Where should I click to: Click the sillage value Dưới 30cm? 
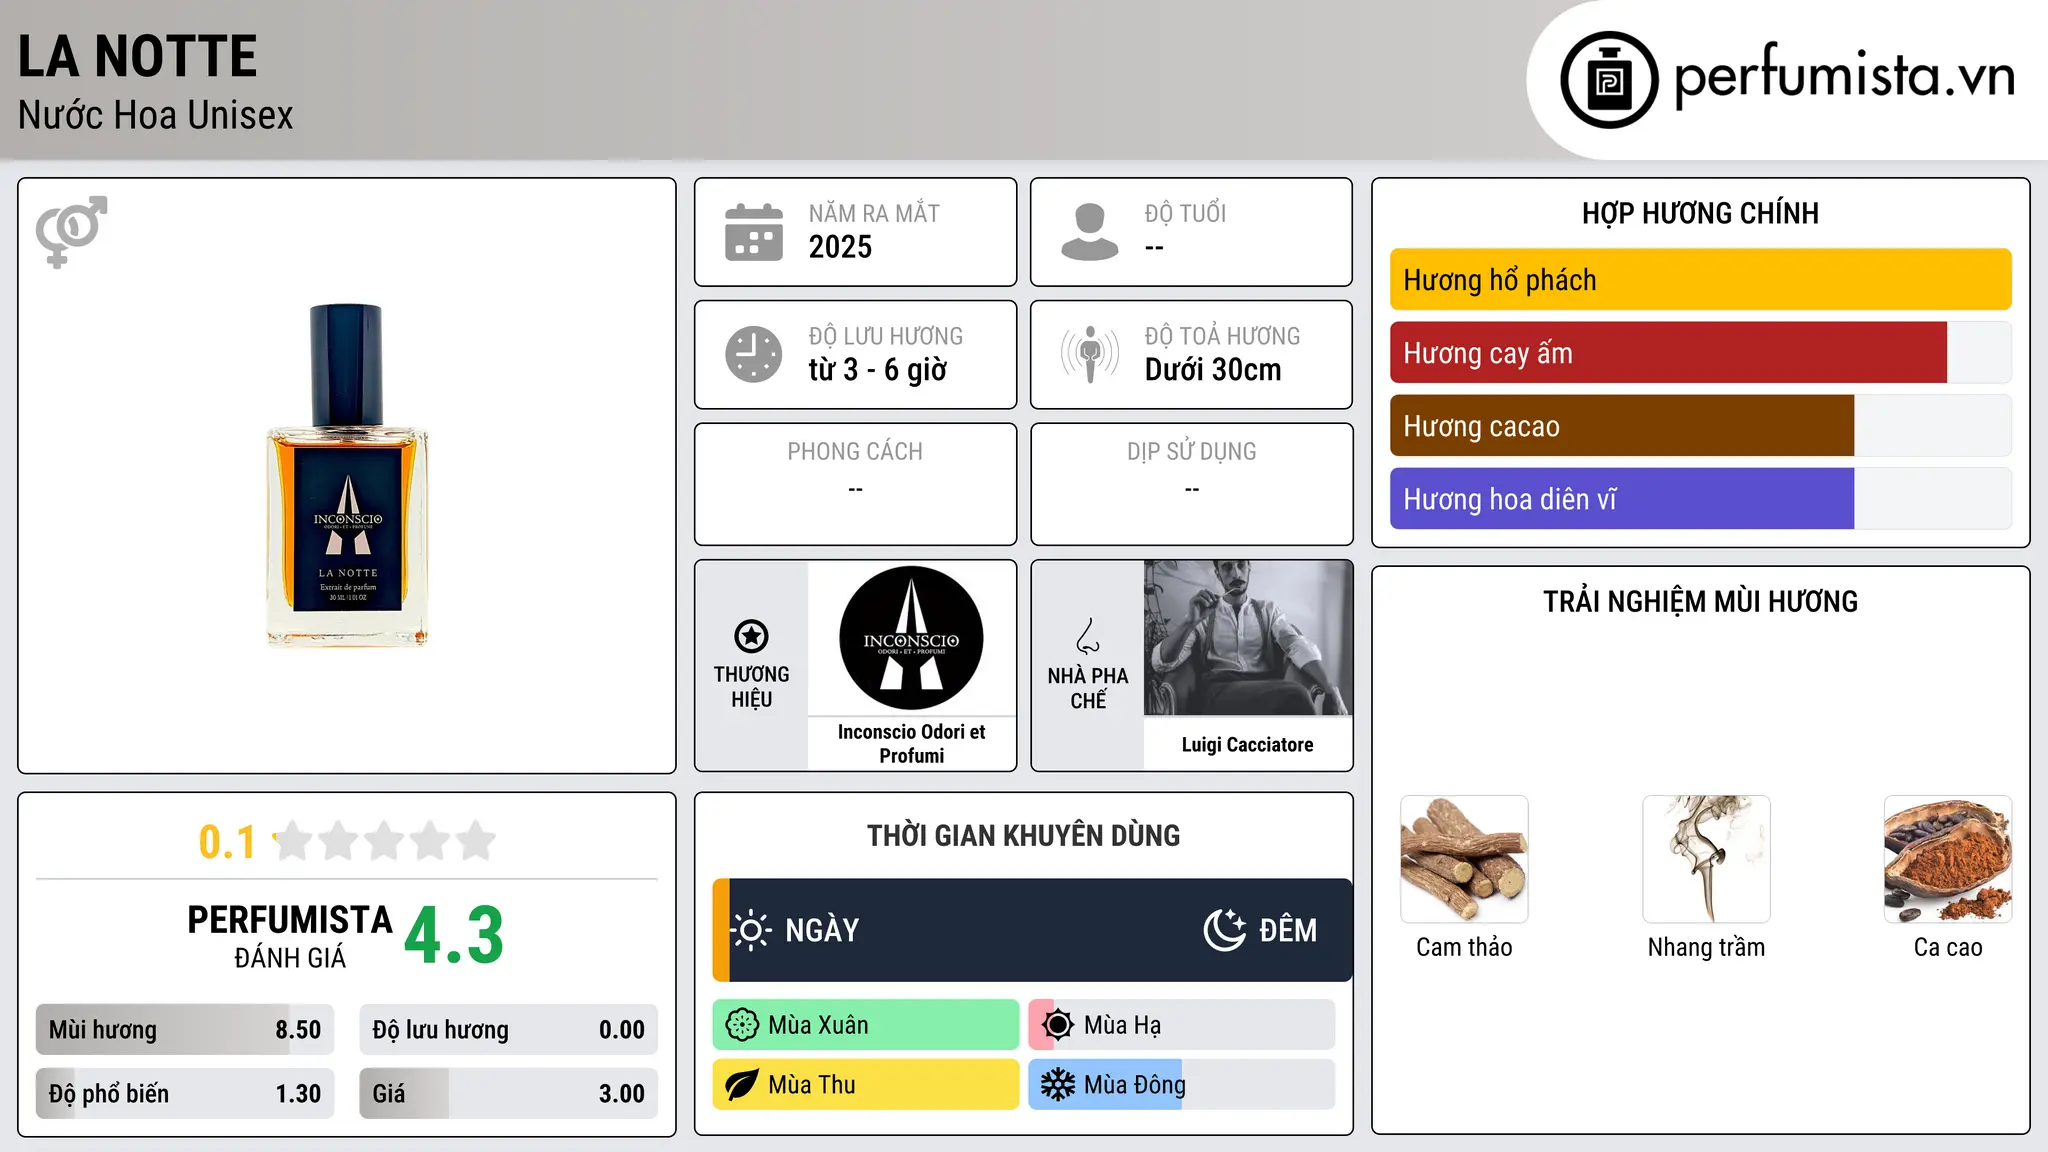tap(1213, 370)
